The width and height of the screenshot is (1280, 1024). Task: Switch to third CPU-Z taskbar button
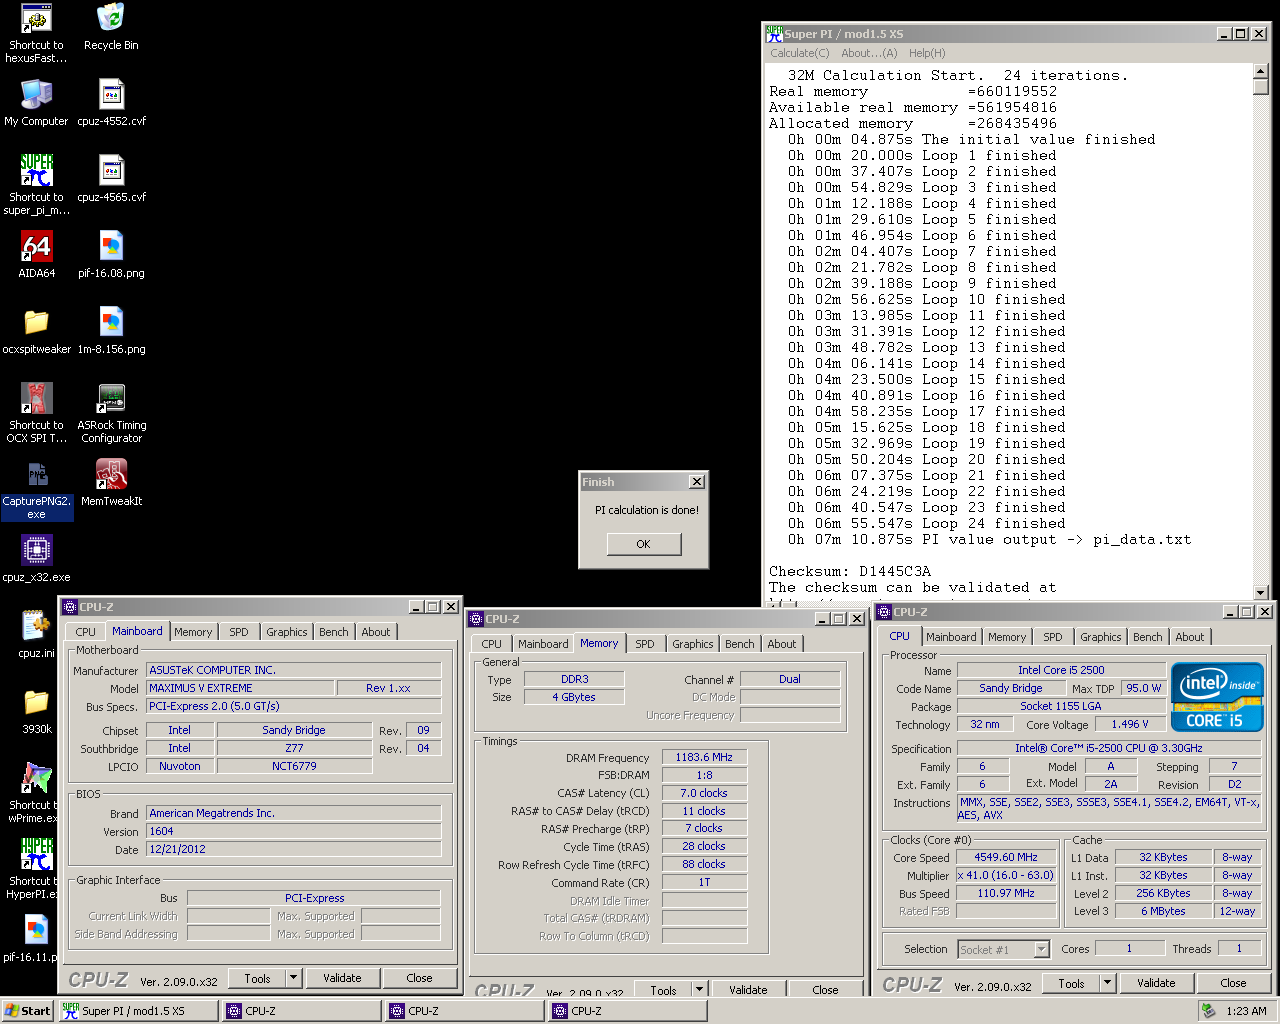tap(626, 1011)
